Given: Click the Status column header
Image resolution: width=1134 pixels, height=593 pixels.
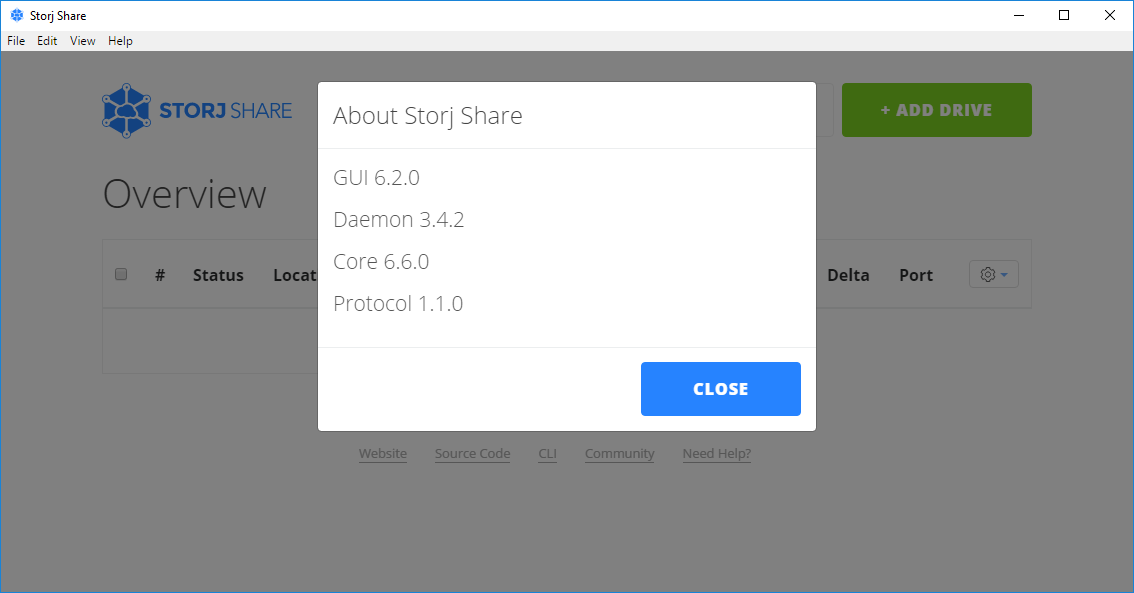Looking at the screenshot, I should (x=218, y=275).
